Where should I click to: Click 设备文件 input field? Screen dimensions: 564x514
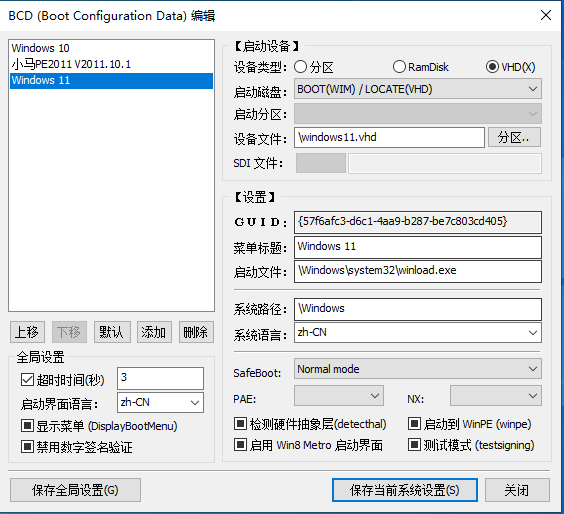click(389, 137)
